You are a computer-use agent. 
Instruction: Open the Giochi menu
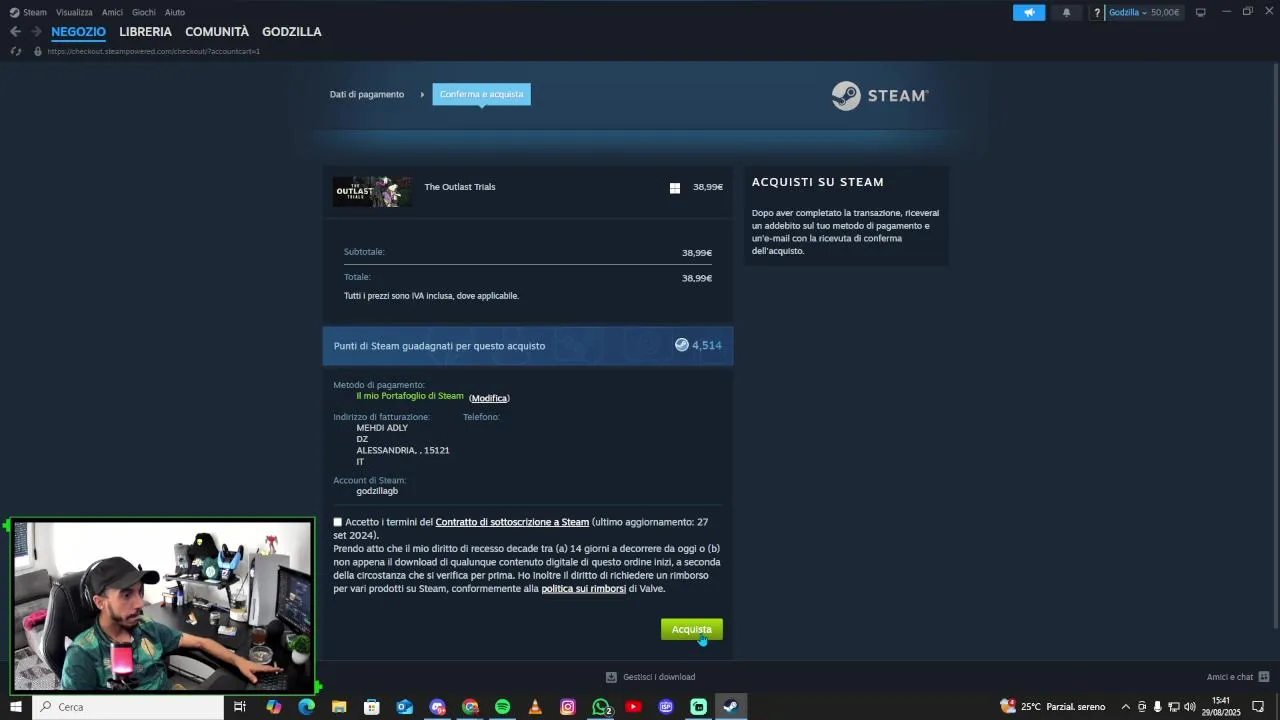[144, 12]
